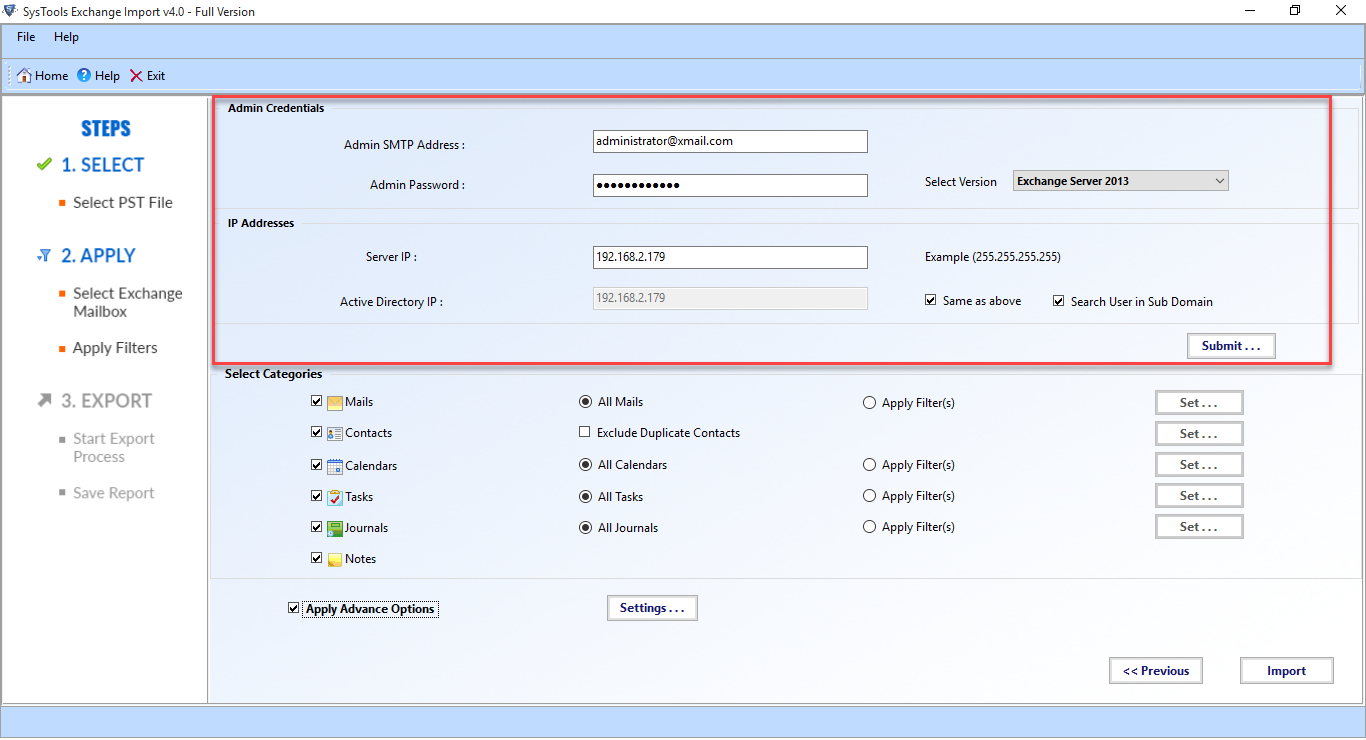Go back with Previous button

pyautogui.click(x=1156, y=671)
